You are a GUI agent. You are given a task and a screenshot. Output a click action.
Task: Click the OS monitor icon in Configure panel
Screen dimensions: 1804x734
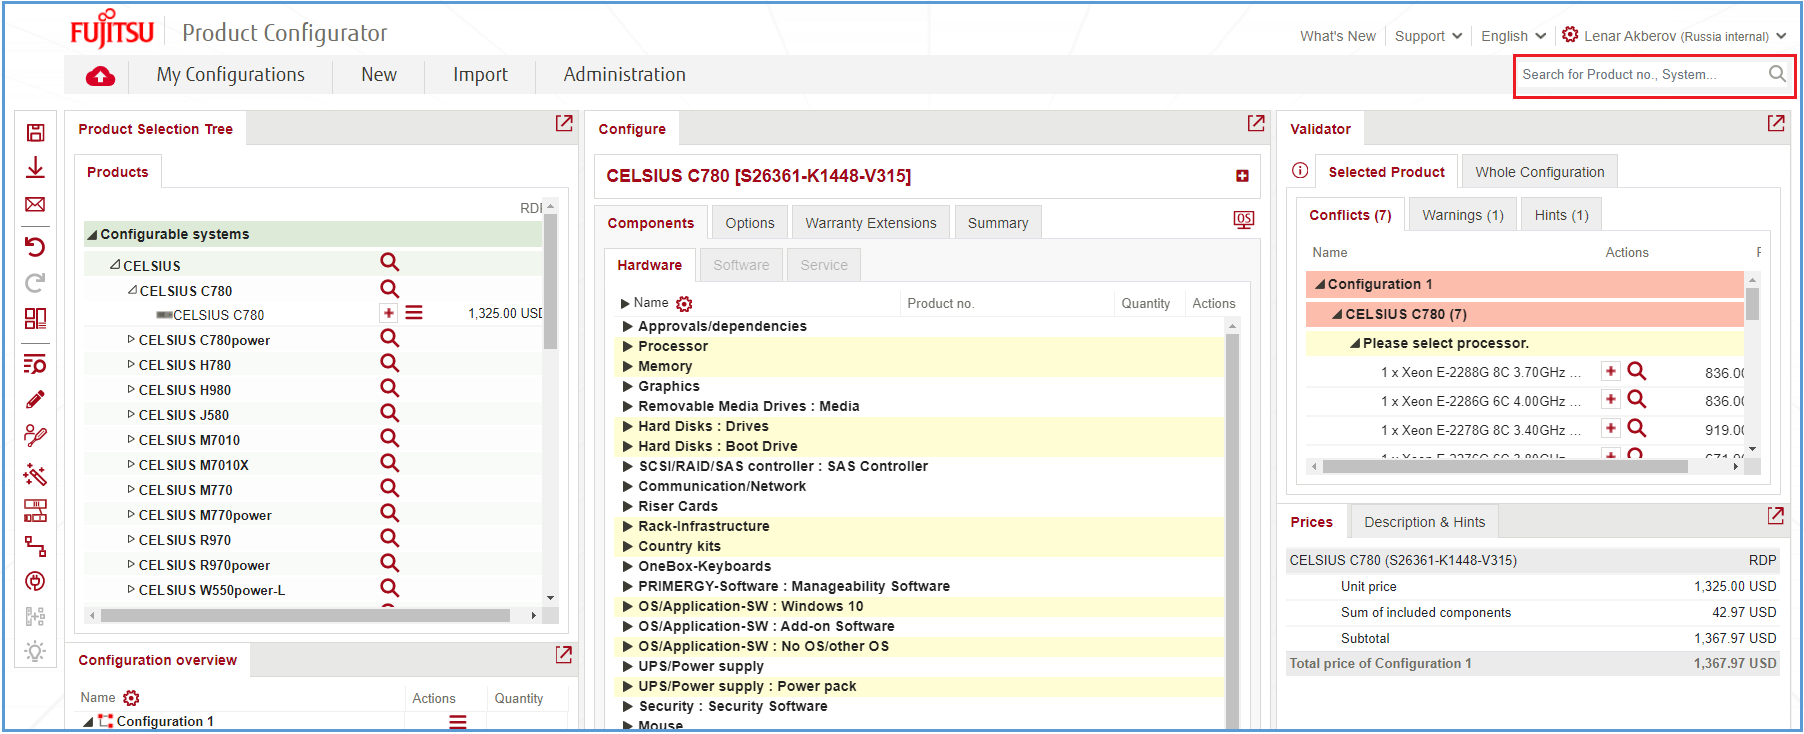(1244, 220)
